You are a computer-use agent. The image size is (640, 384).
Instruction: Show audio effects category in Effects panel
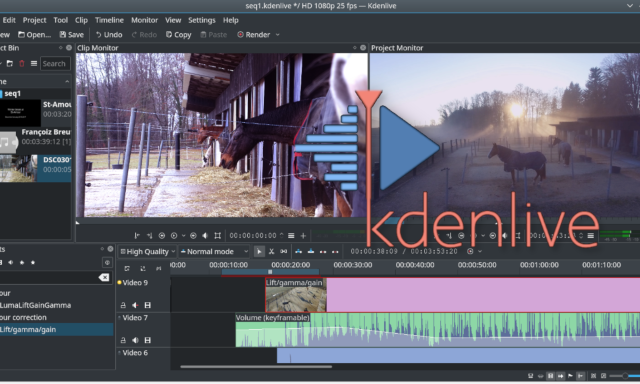pyautogui.click(x=11, y=262)
